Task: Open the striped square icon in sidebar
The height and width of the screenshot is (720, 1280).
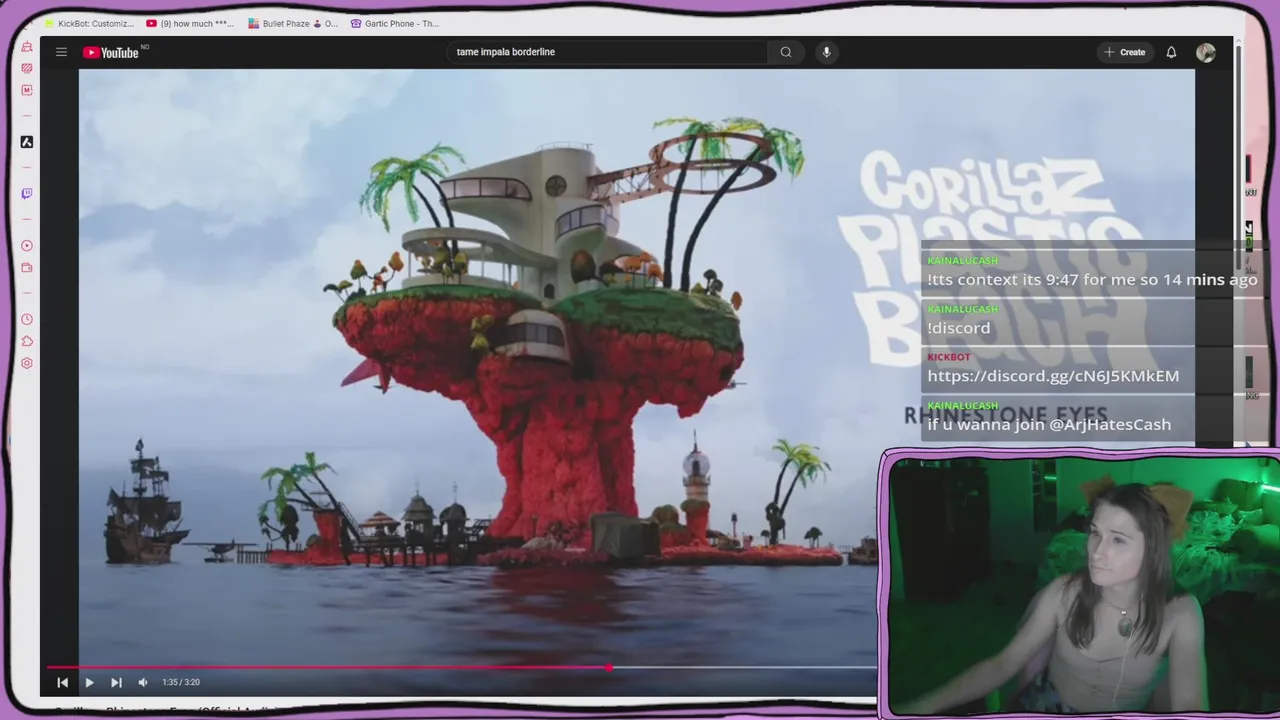Action: click(x=27, y=68)
